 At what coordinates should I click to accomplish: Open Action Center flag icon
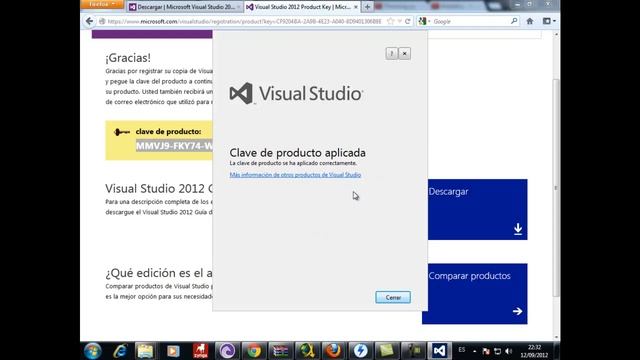pos(486,351)
